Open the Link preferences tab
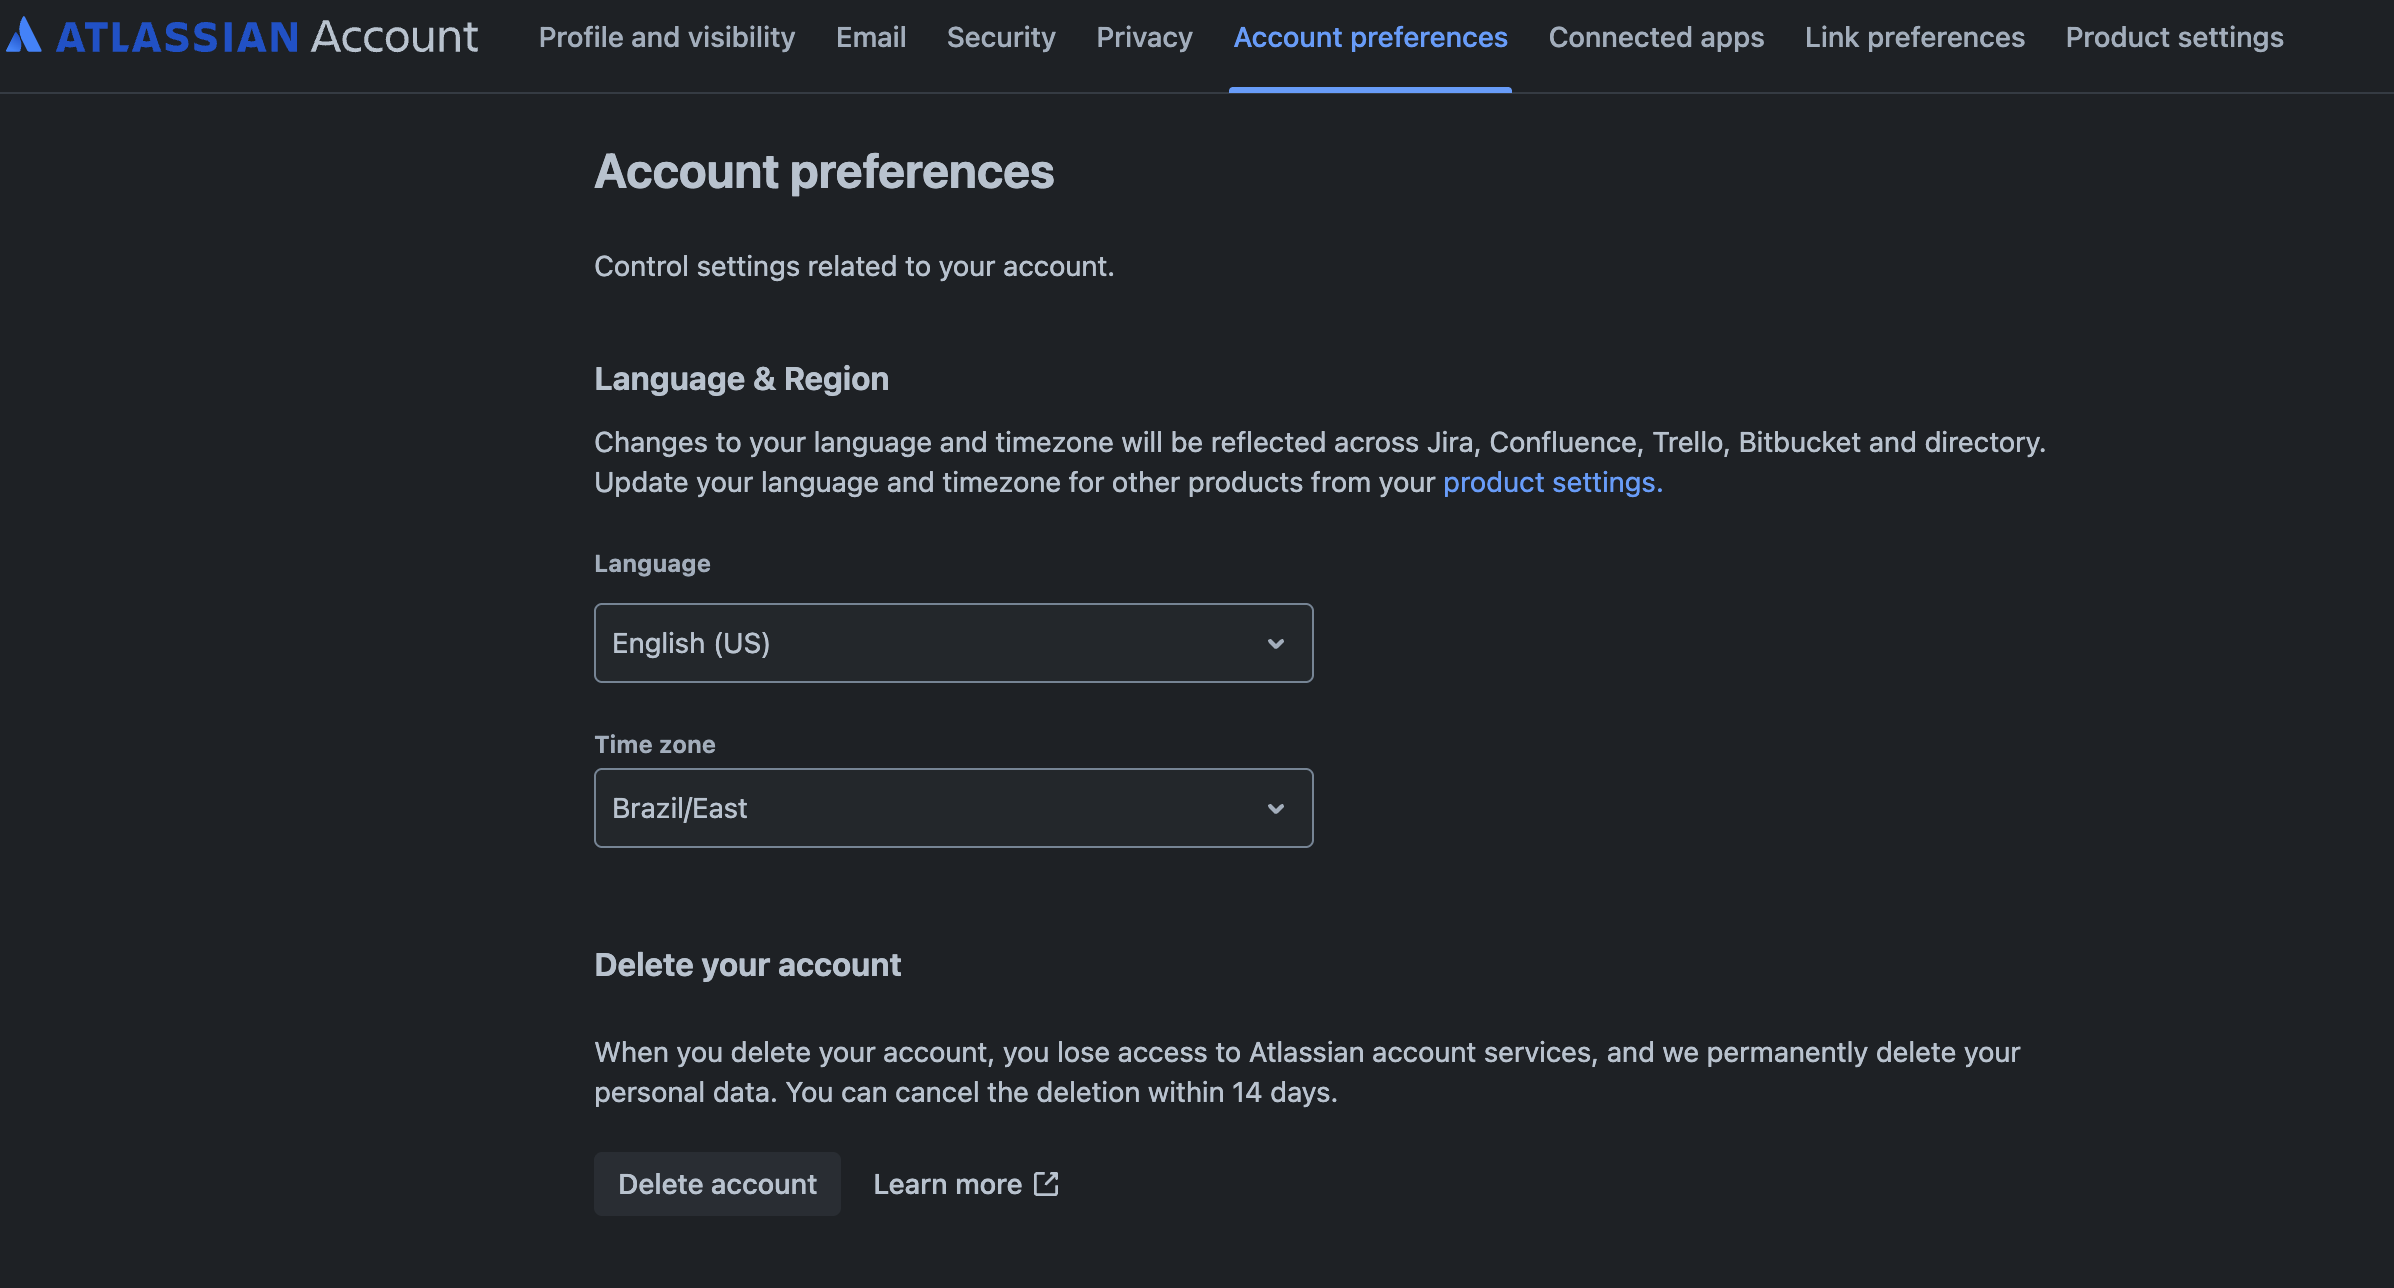The image size is (2394, 1288). pyautogui.click(x=1914, y=38)
